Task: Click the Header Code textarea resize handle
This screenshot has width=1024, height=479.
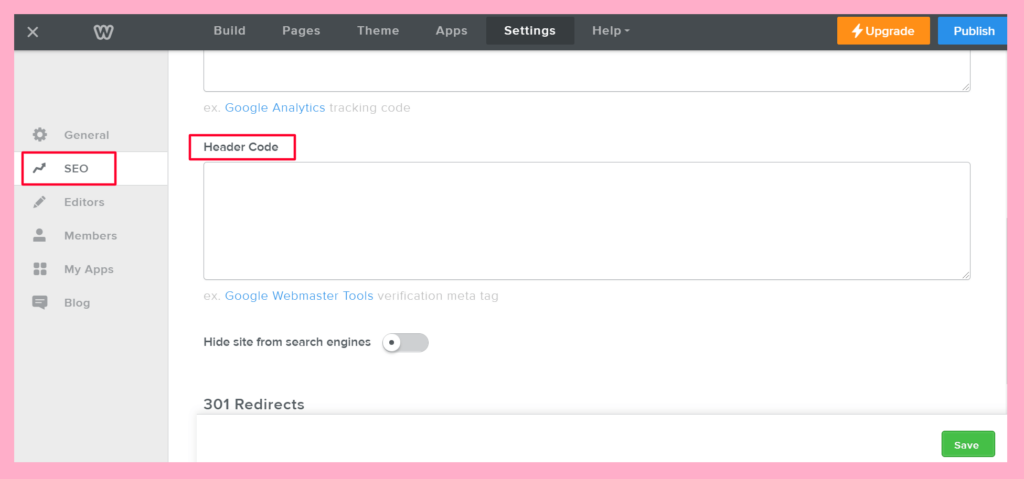Action: [965, 275]
